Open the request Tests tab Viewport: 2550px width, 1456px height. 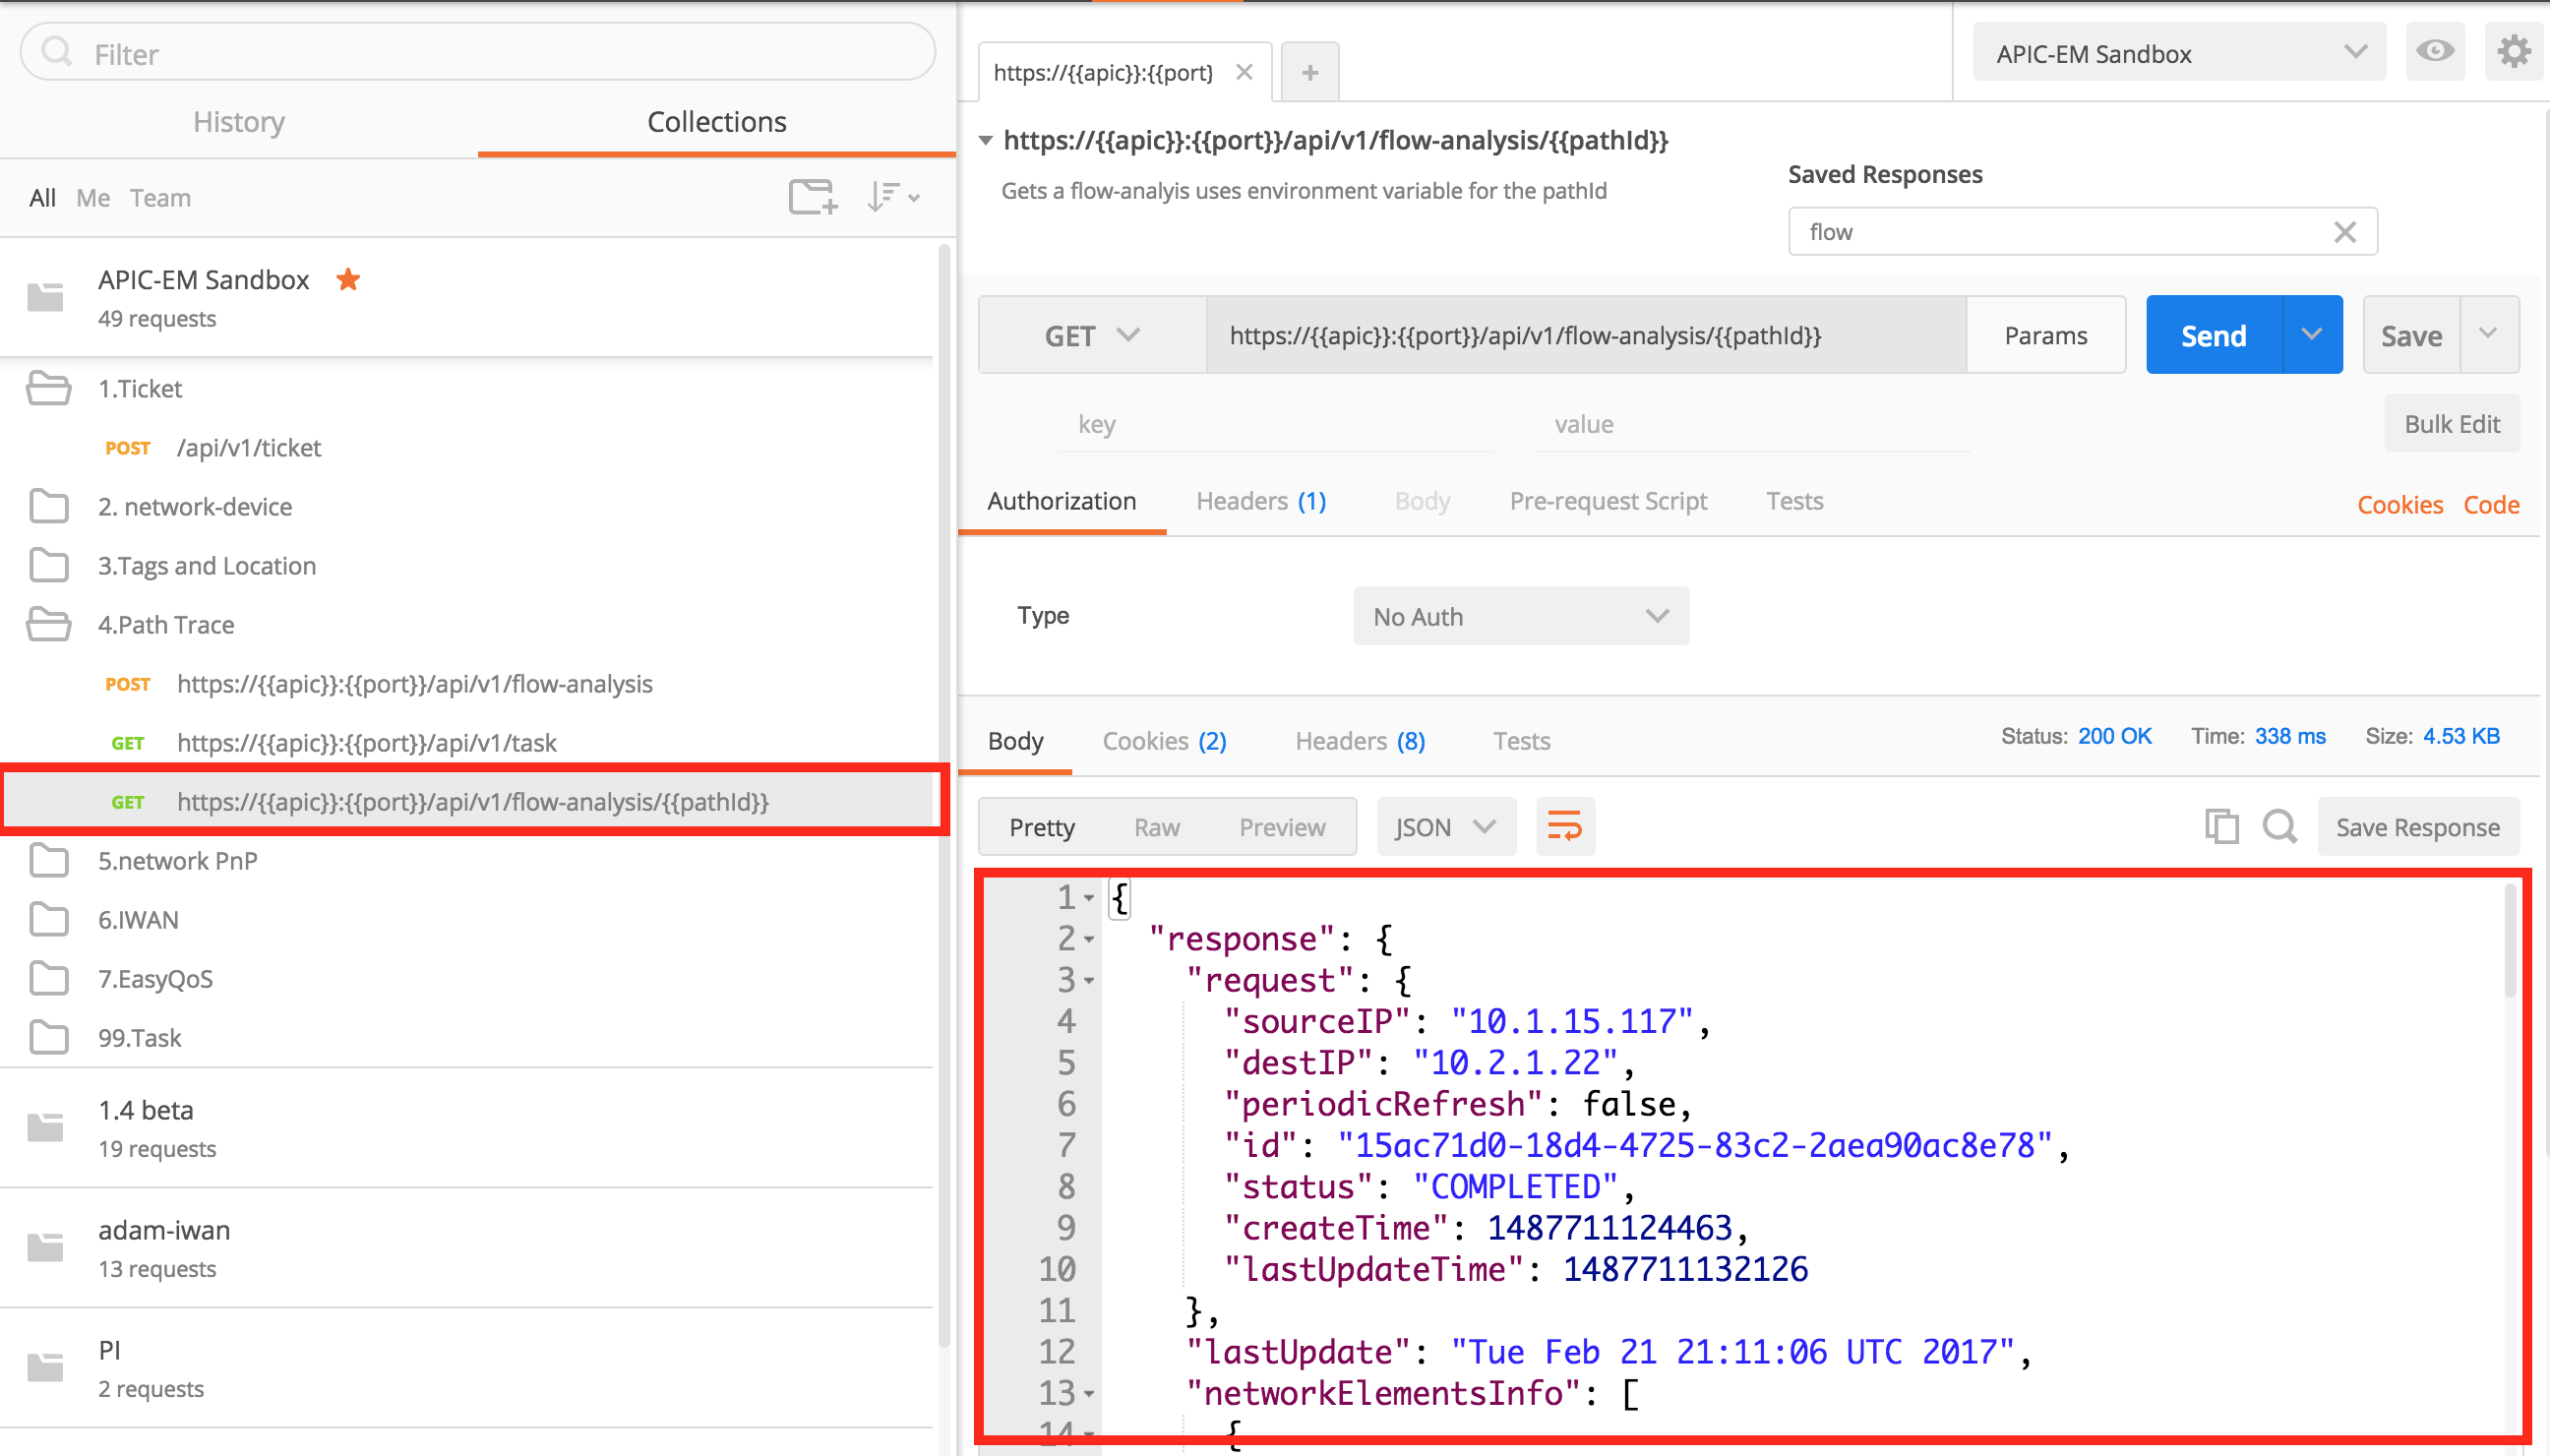click(1794, 501)
